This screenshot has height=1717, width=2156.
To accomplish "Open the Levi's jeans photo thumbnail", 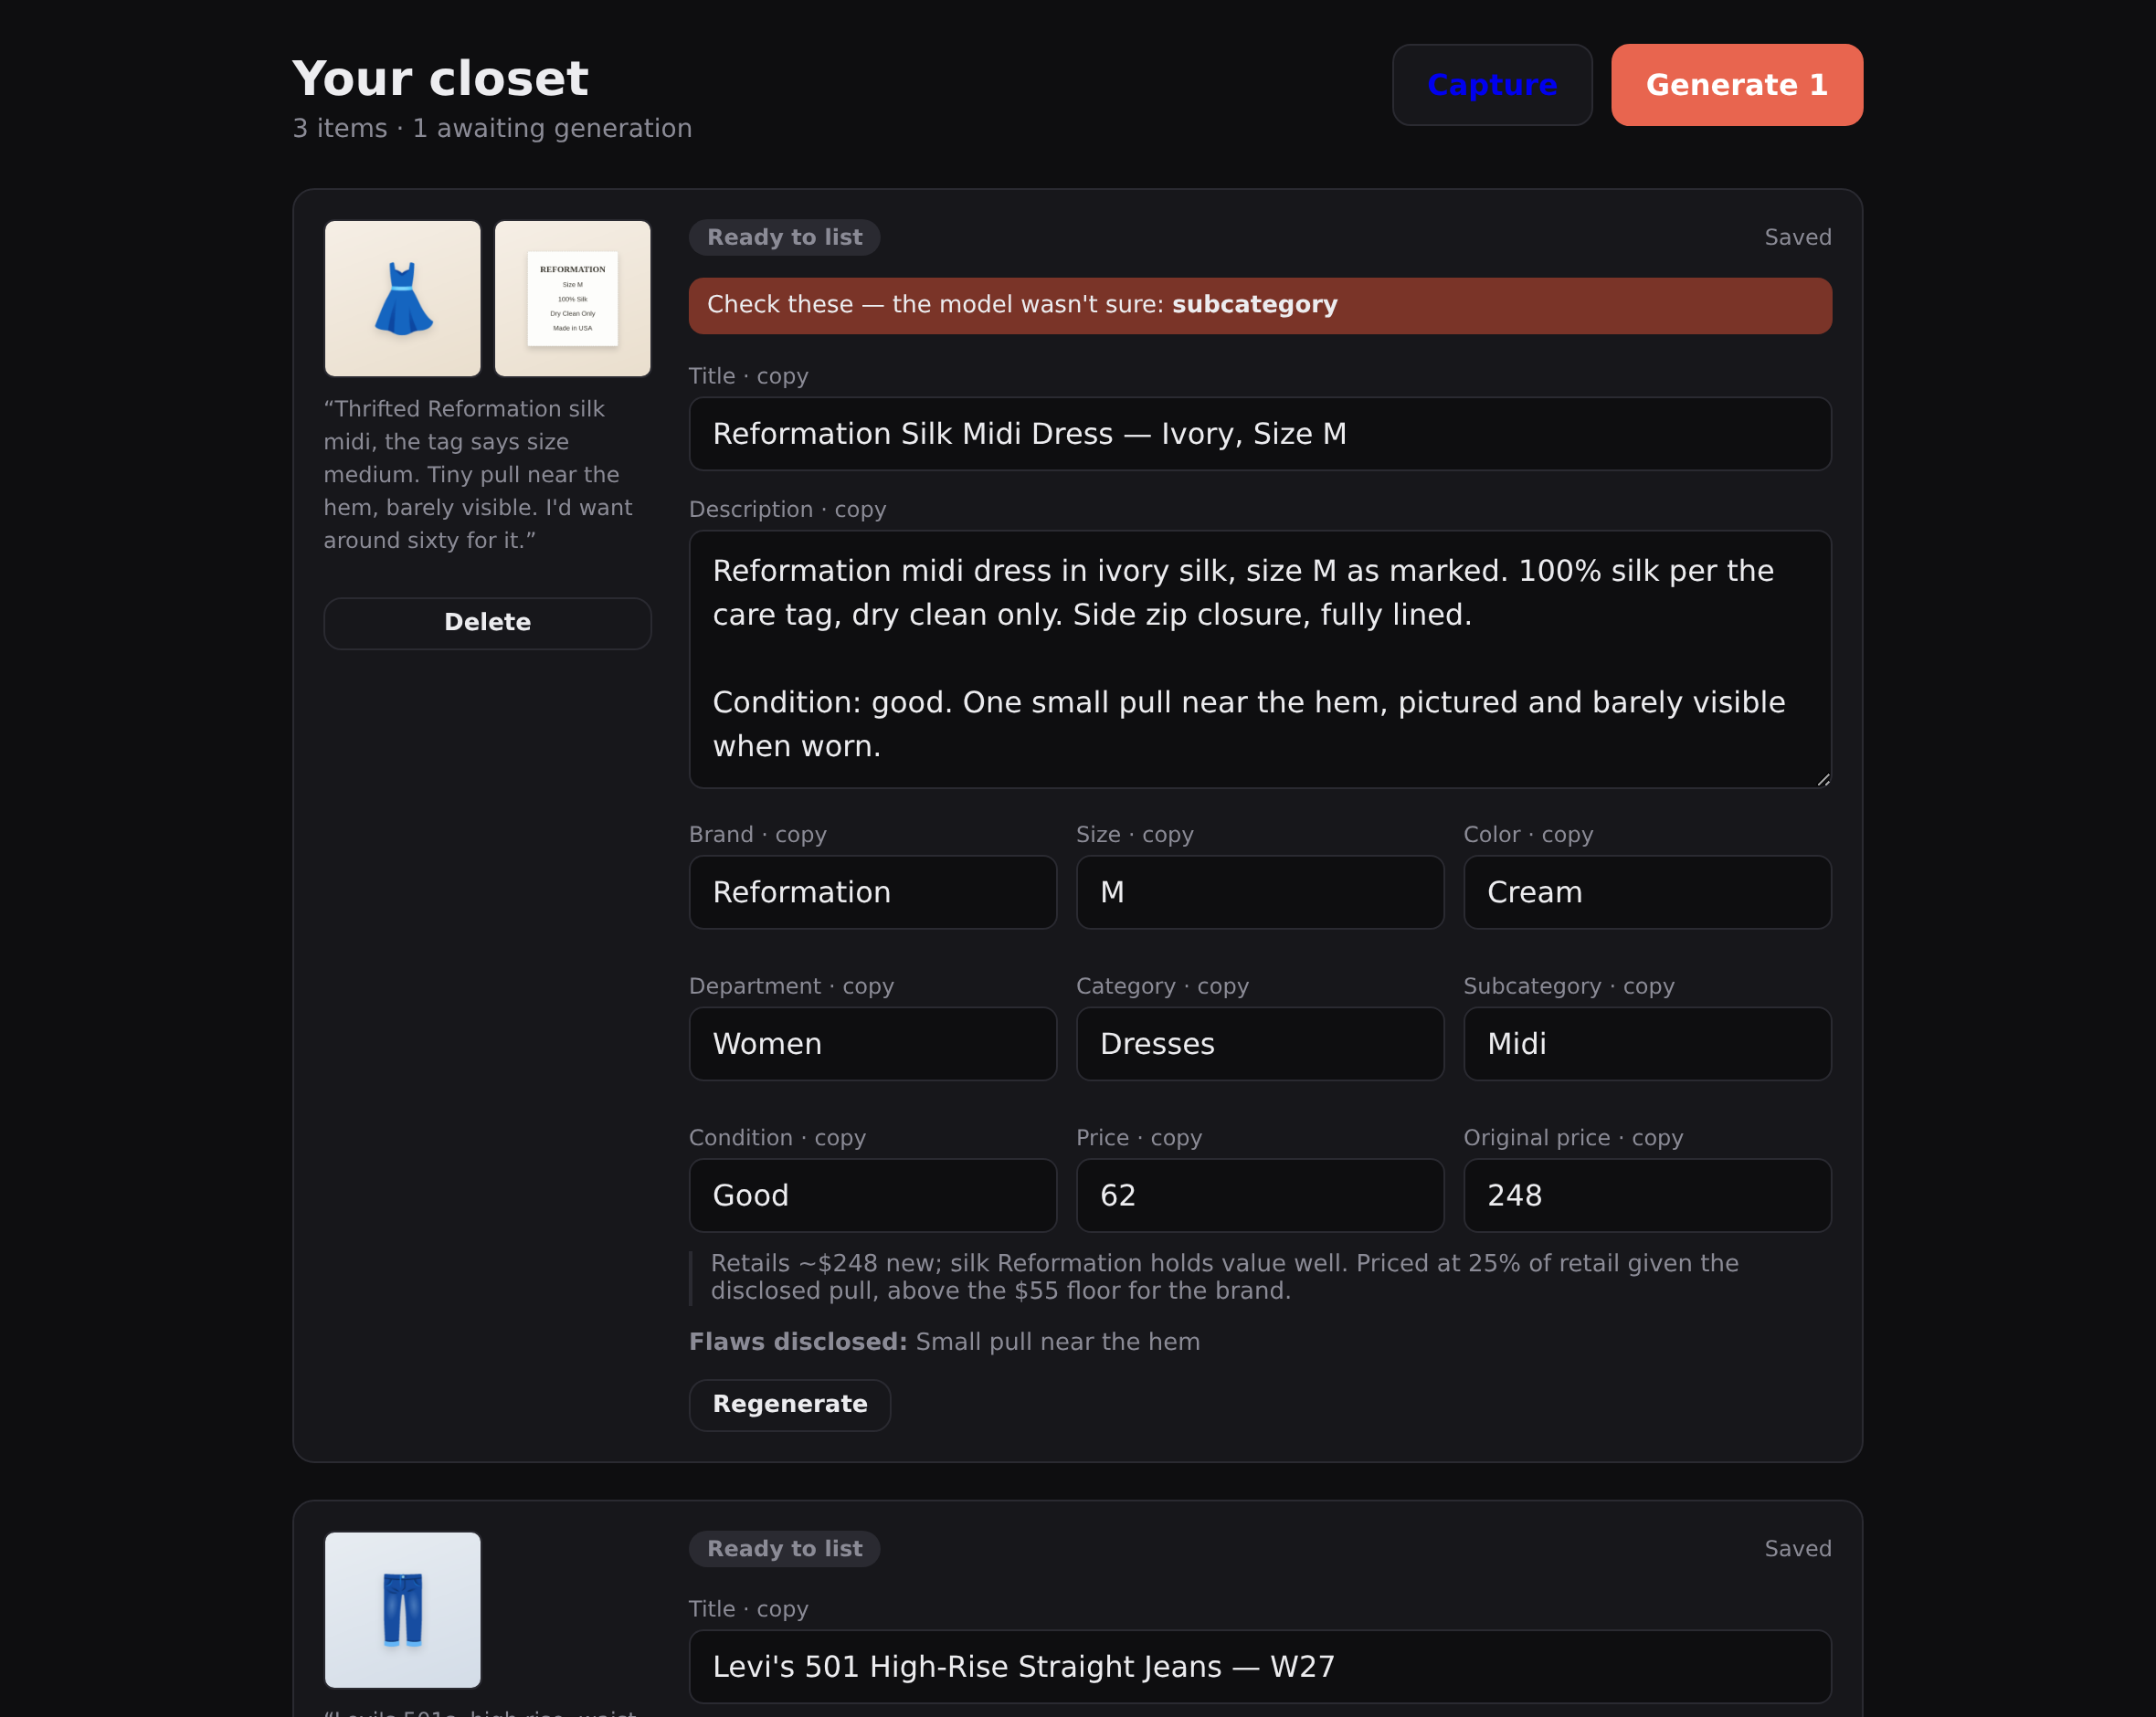I will click(x=403, y=1610).
